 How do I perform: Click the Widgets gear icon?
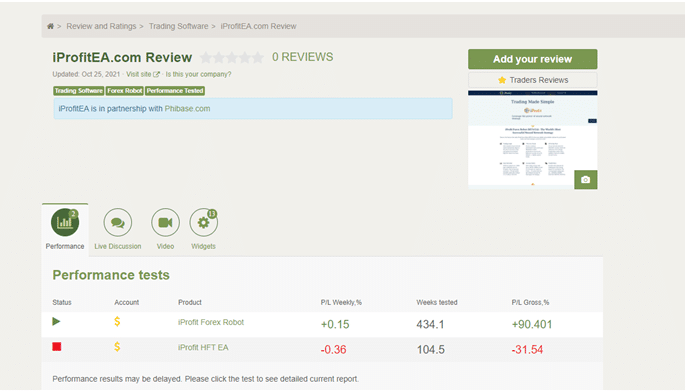coord(203,222)
